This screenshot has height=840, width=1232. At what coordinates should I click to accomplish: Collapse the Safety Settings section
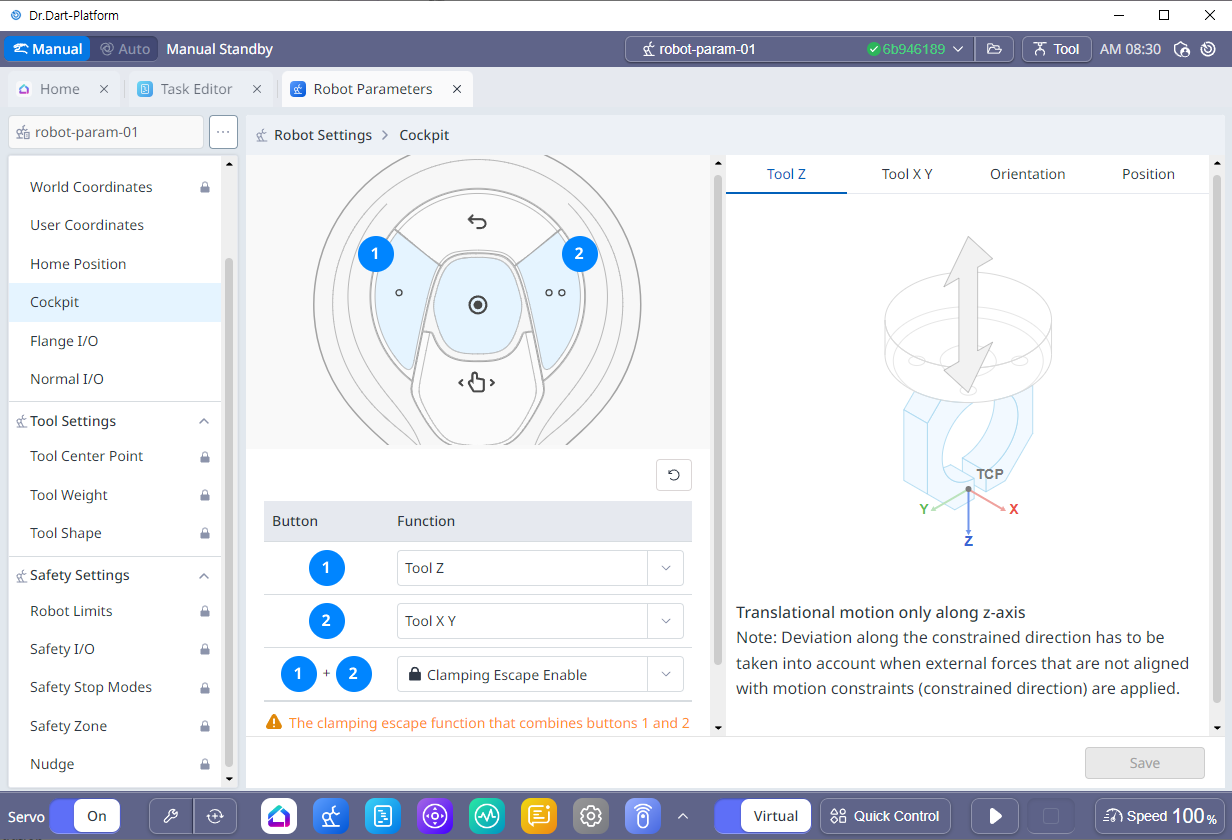[x=204, y=576]
